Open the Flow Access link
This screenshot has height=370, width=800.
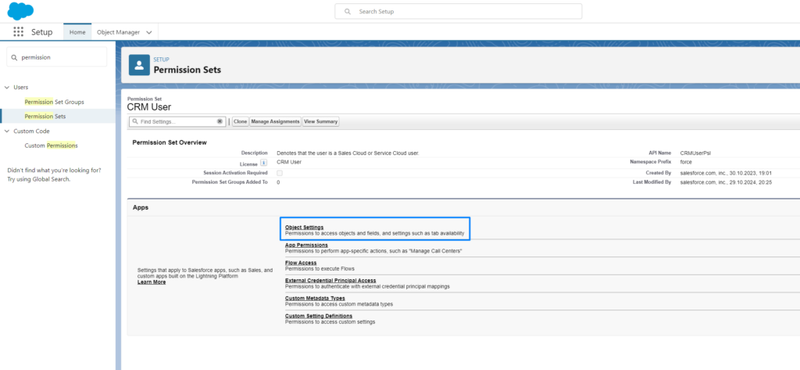tap(301, 263)
